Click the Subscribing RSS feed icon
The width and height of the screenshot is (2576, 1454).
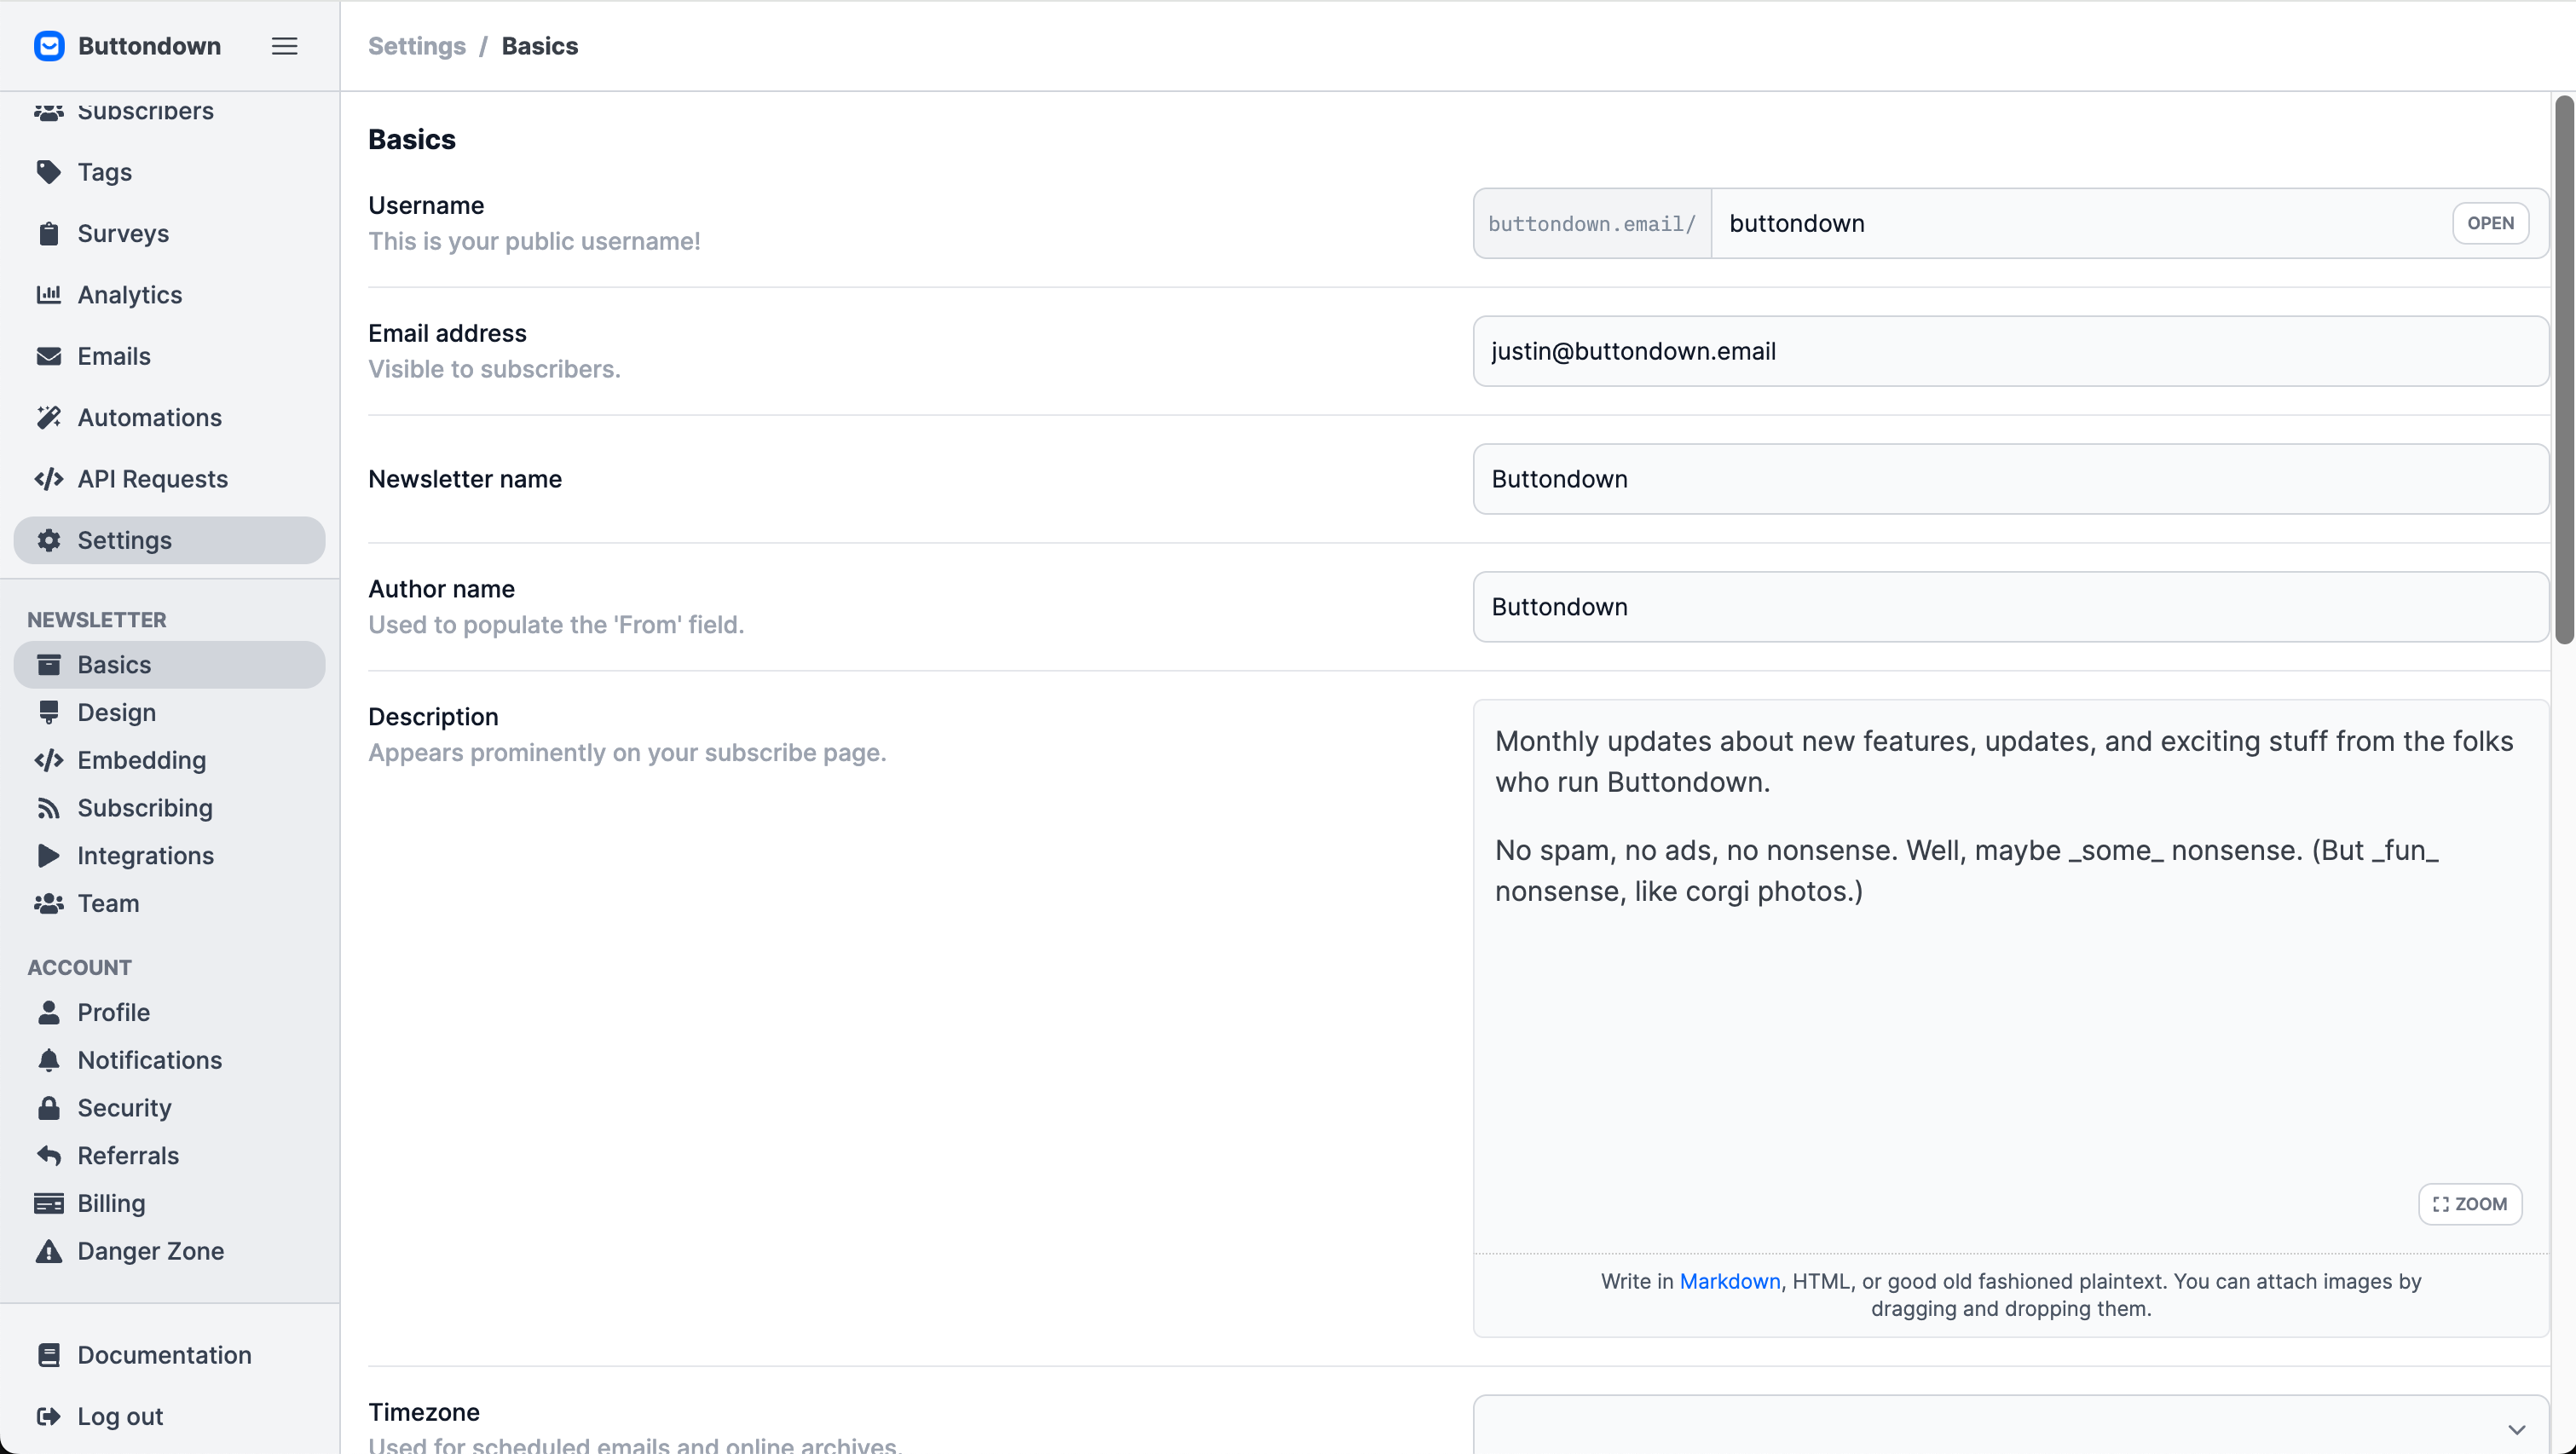pos(49,808)
